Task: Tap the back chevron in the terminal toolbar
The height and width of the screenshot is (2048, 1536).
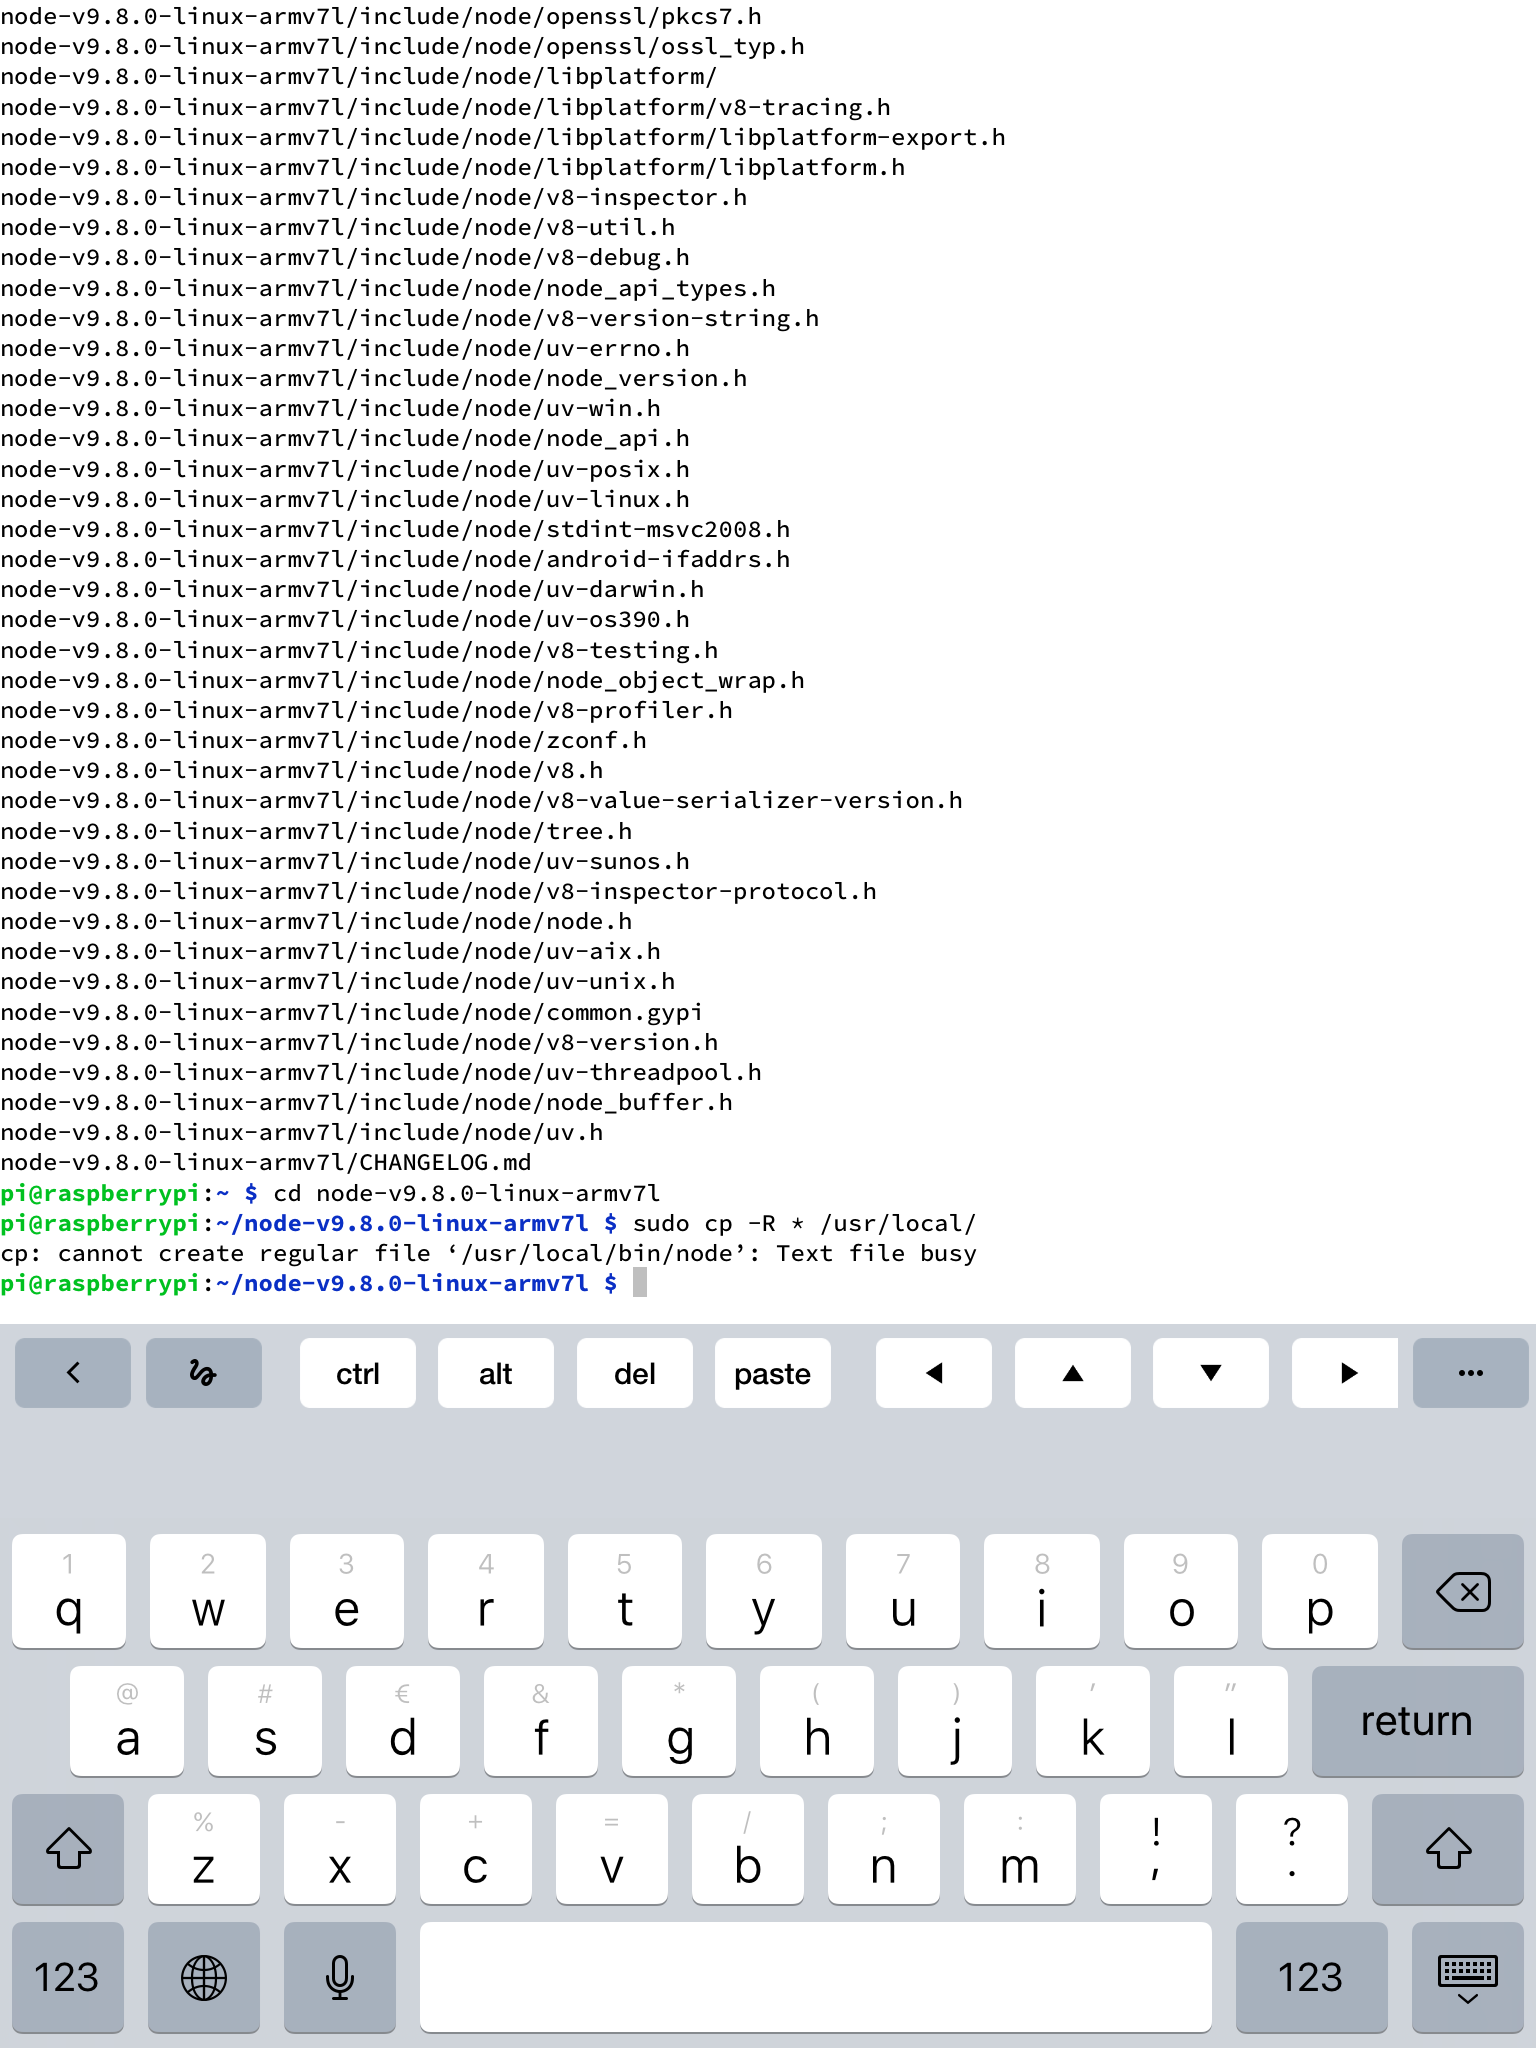Action: coord(72,1373)
